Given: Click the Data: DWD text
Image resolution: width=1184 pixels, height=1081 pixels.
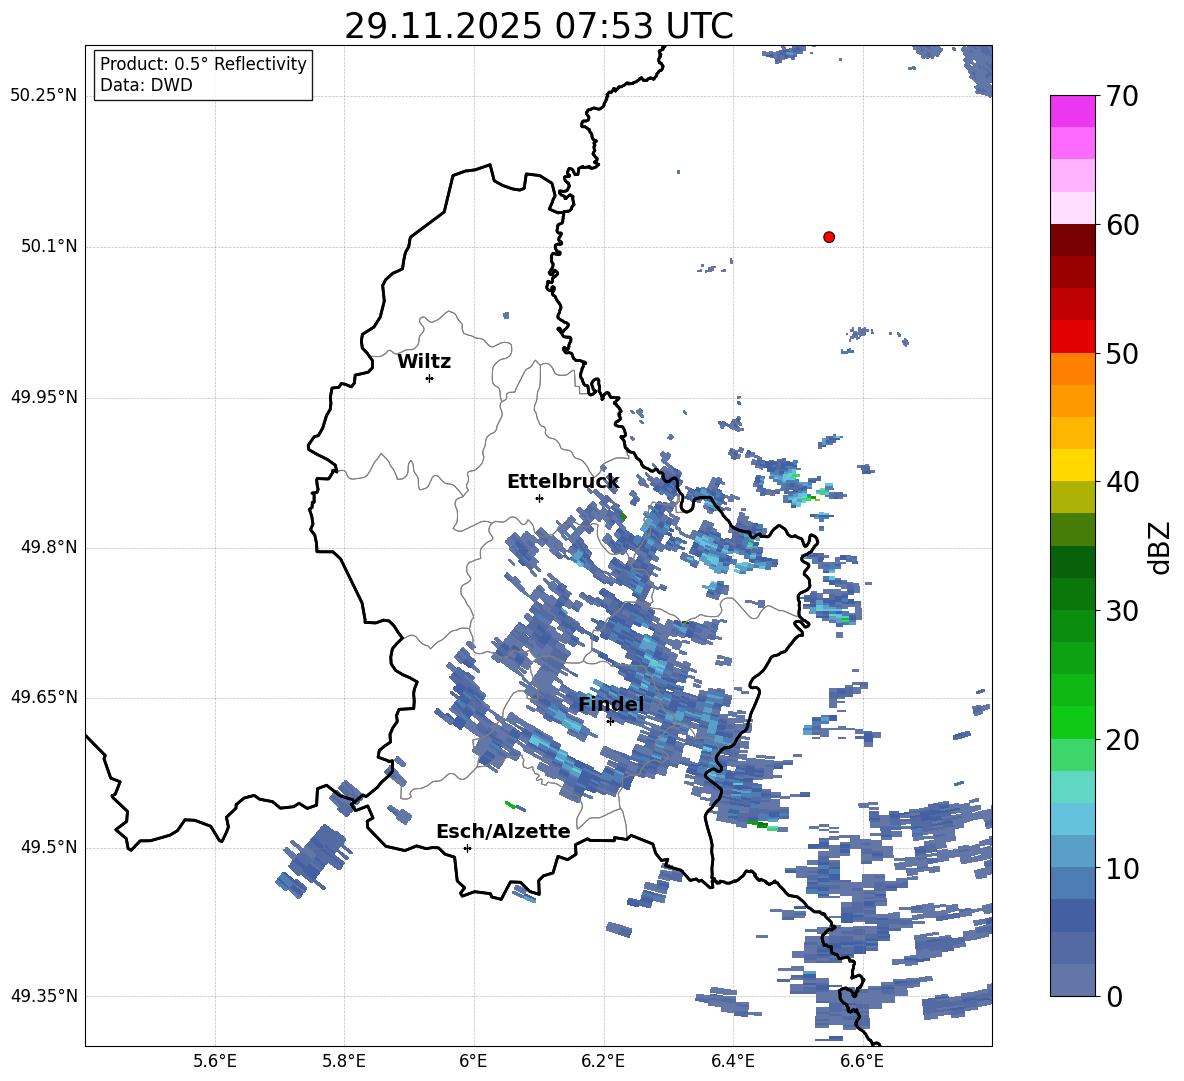Looking at the screenshot, I should point(146,85).
